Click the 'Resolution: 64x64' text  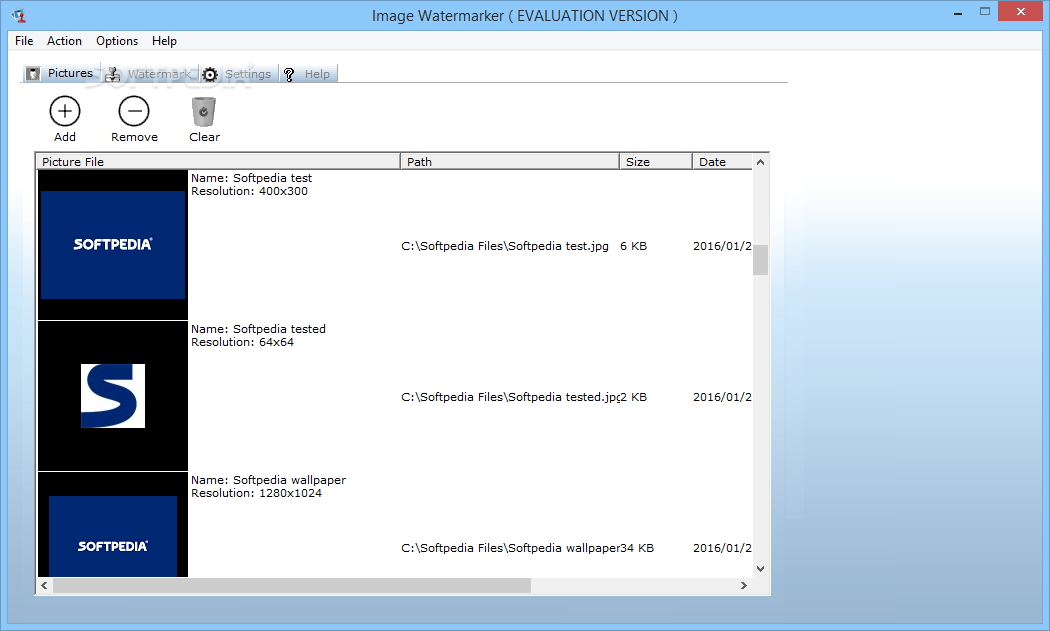[242, 342]
